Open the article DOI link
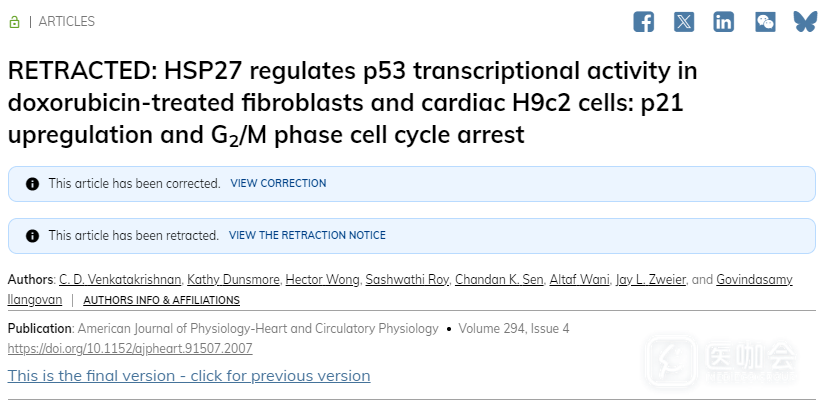Viewport: 822px width, 406px height. coord(130,349)
